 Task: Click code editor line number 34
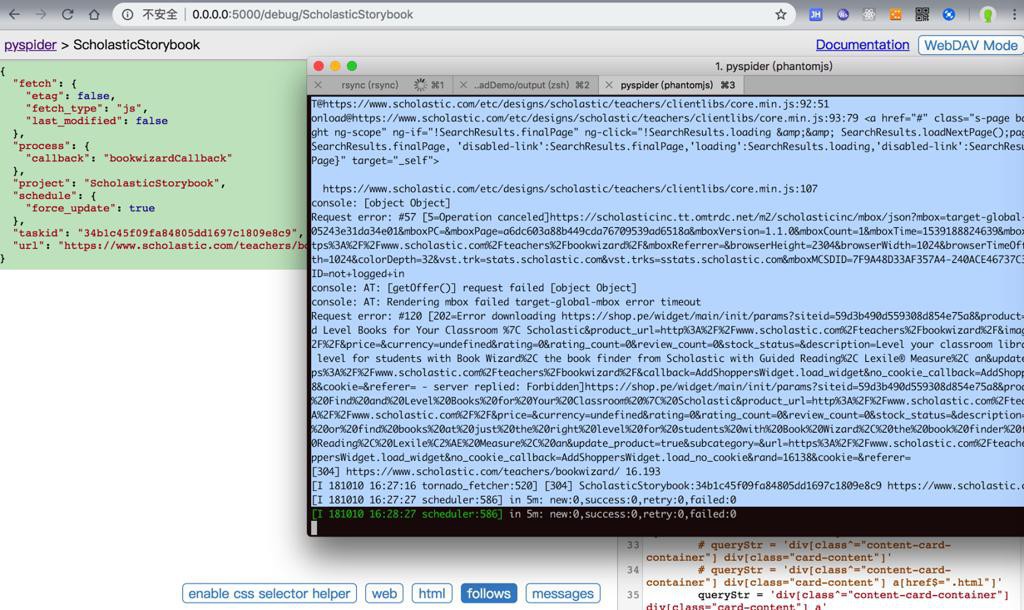coord(633,570)
